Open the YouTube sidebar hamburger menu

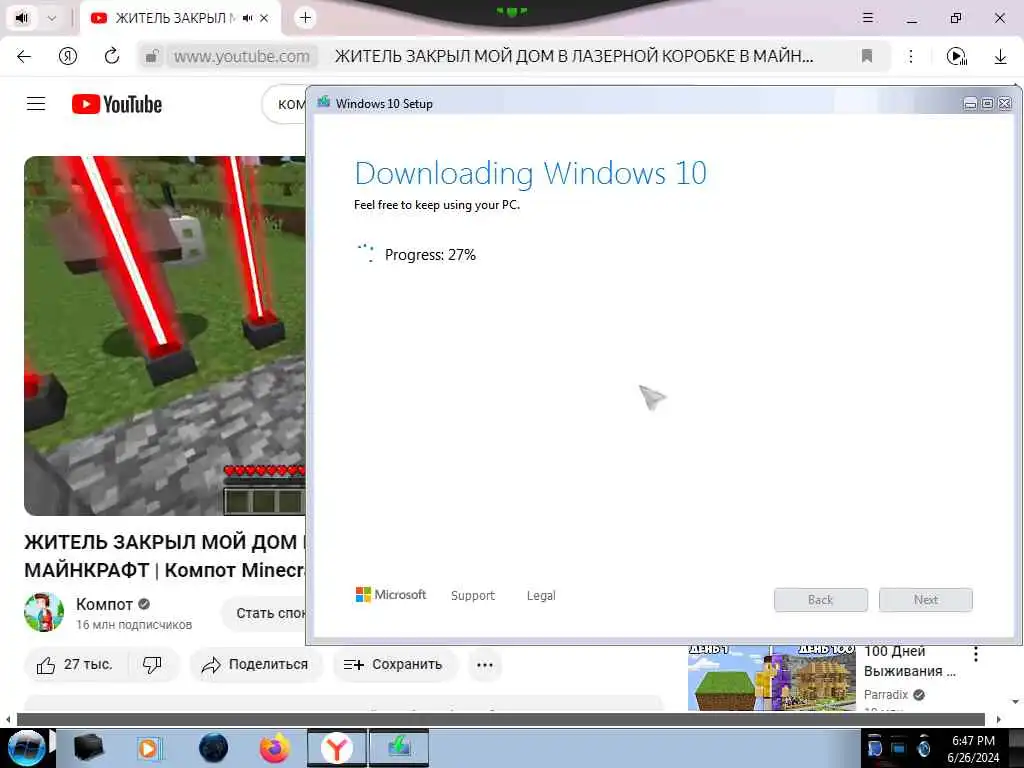click(x=36, y=104)
